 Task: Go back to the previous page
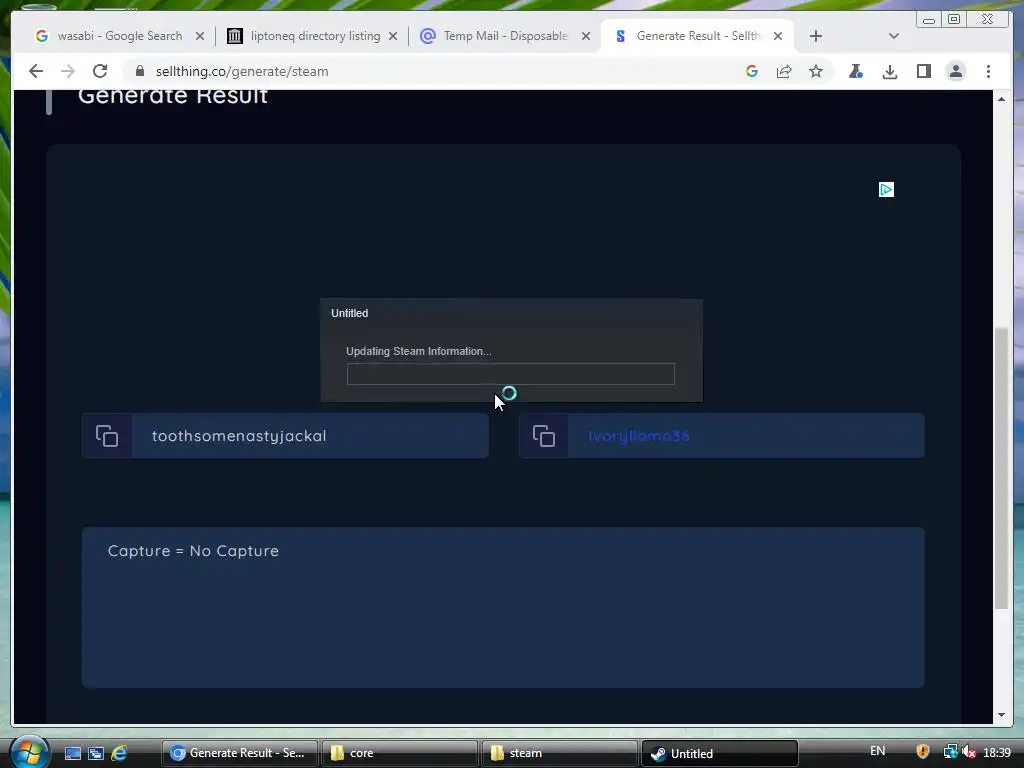36,71
